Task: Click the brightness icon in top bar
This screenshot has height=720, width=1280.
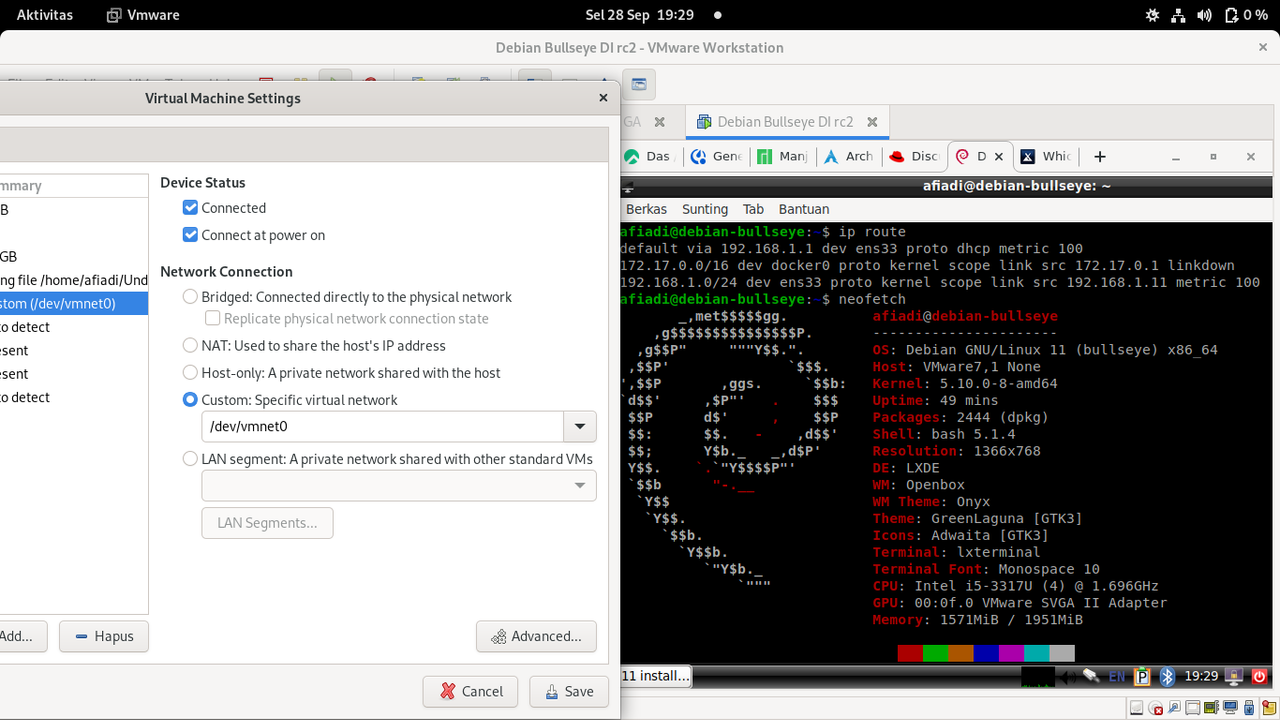Action: tap(1153, 15)
